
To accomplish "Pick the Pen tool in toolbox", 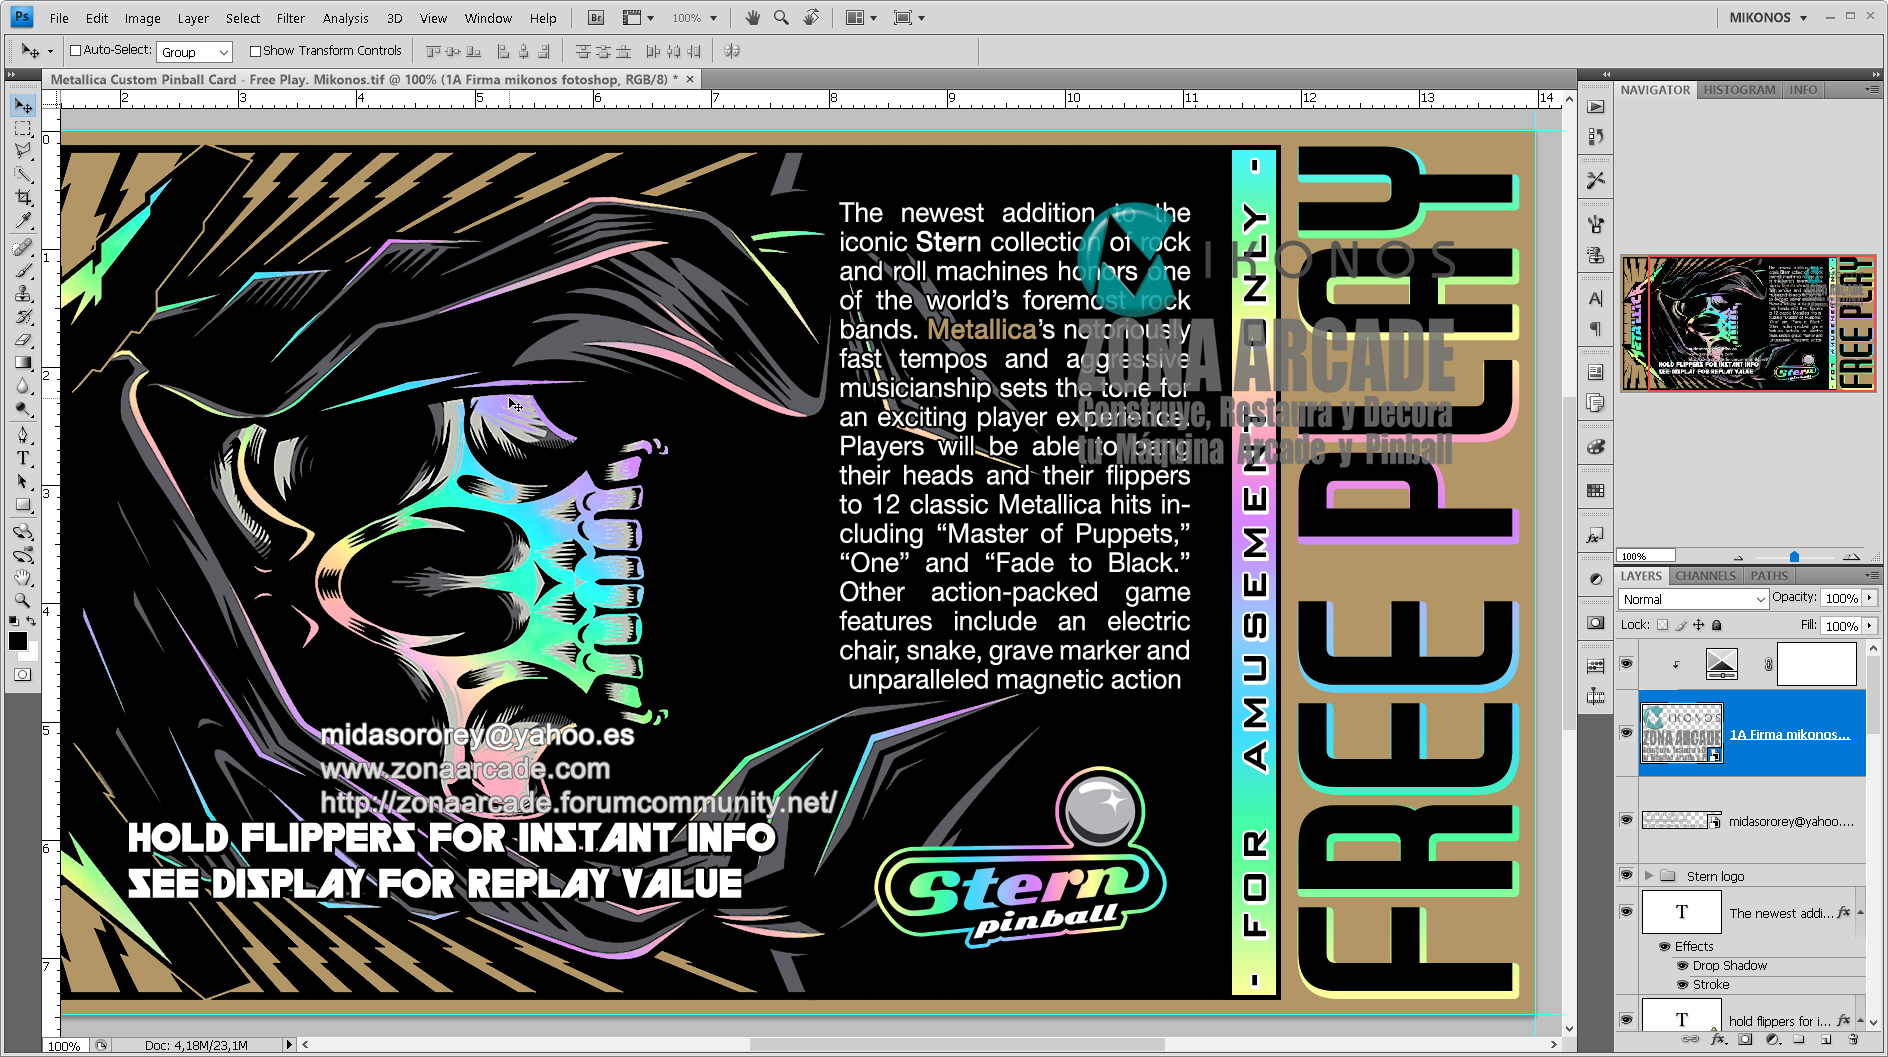I will 23,435.
